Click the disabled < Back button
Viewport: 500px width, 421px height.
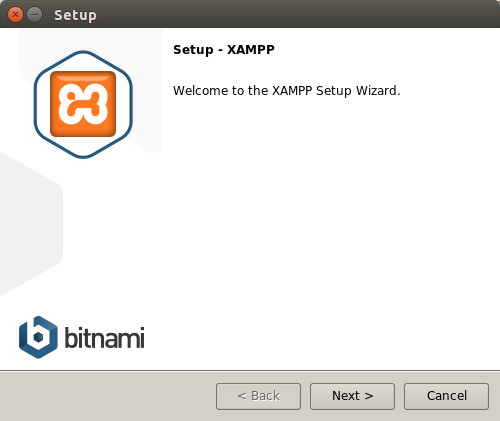tap(258, 396)
